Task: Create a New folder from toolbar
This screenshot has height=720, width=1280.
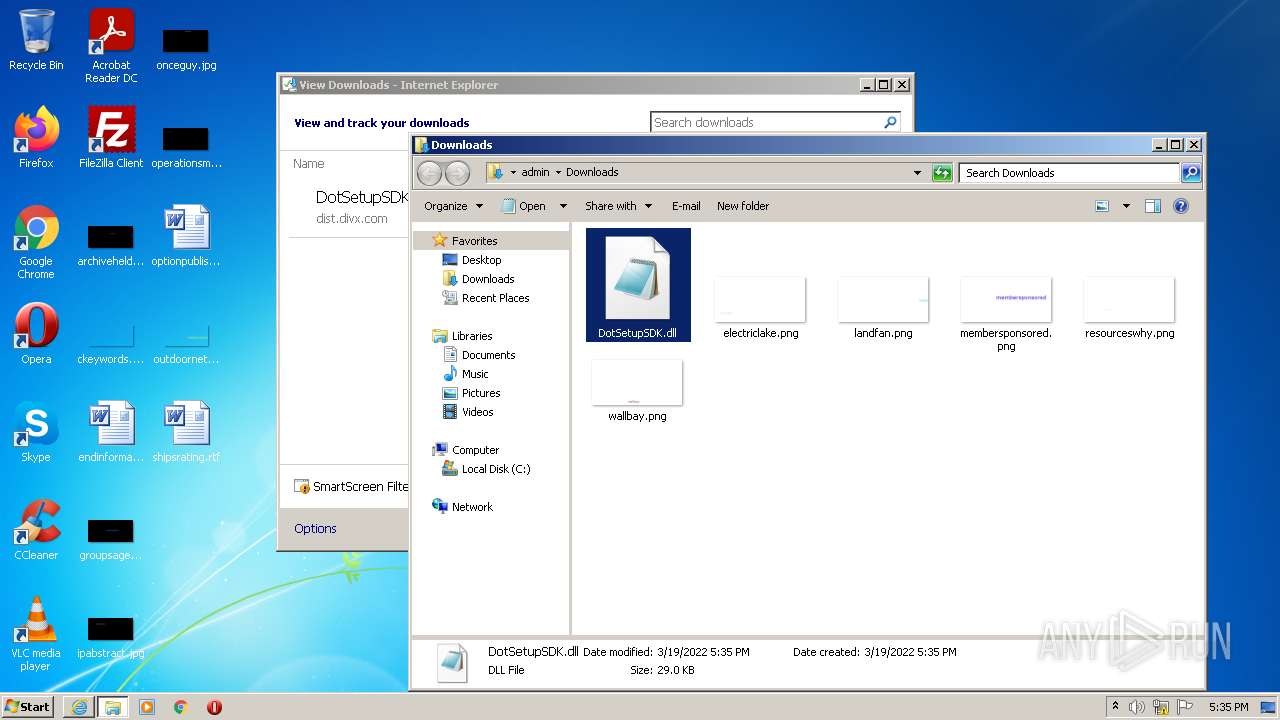Action: pos(743,206)
